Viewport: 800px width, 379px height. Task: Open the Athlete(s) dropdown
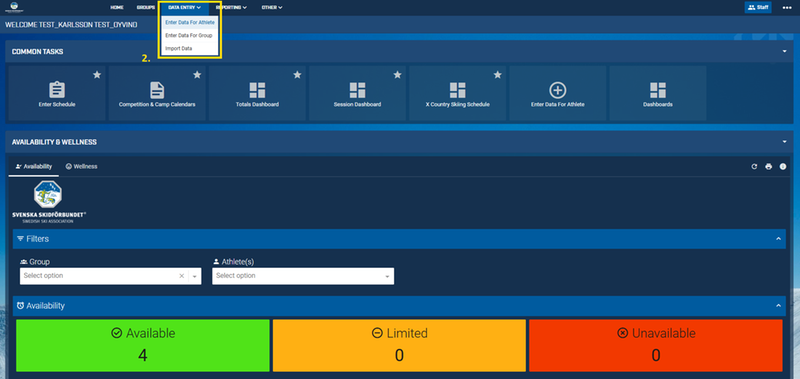(x=303, y=276)
